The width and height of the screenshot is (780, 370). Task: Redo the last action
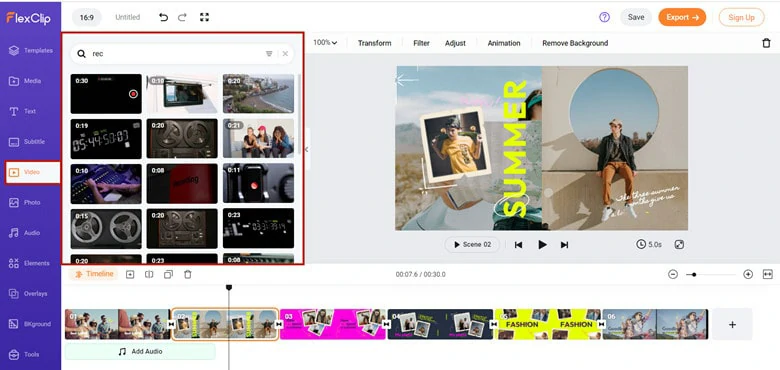(182, 17)
